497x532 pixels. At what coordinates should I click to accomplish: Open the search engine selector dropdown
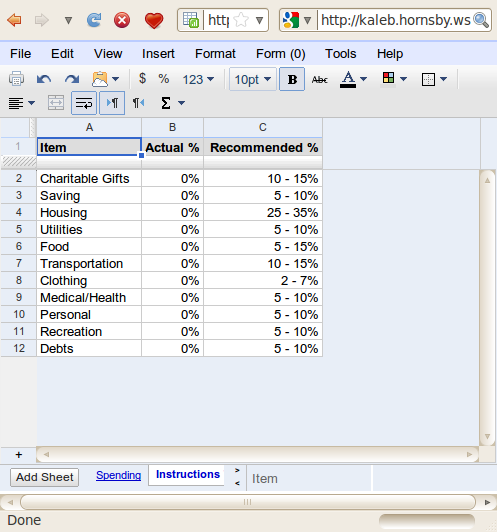point(307,20)
